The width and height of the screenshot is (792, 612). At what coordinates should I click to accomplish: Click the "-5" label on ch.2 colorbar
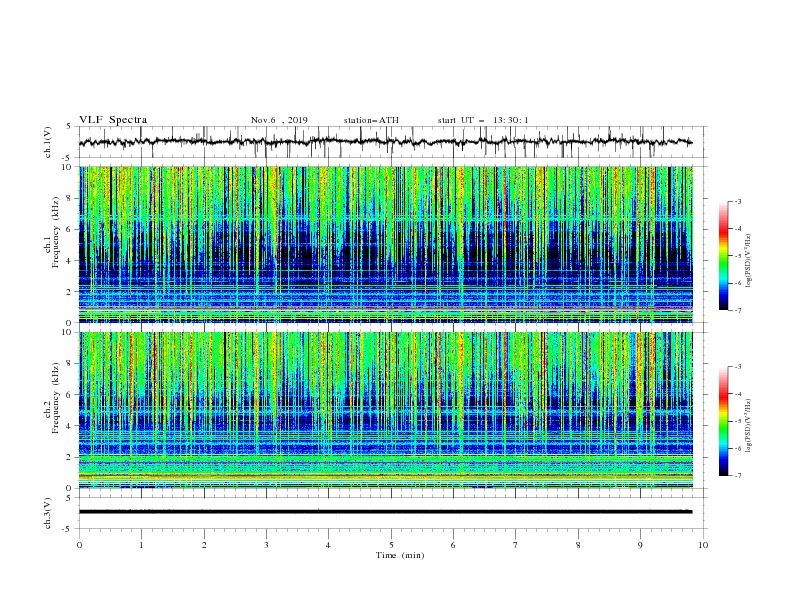(x=737, y=421)
